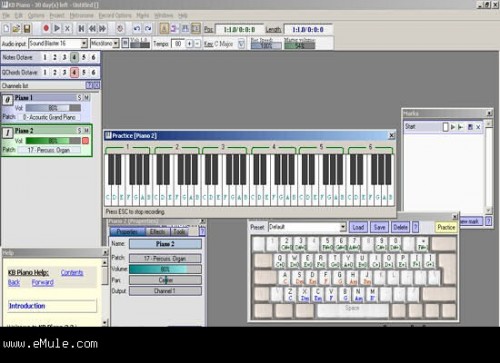Solo the Piano 2 channel with S
This screenshot has width=500, height=363.
79,130
